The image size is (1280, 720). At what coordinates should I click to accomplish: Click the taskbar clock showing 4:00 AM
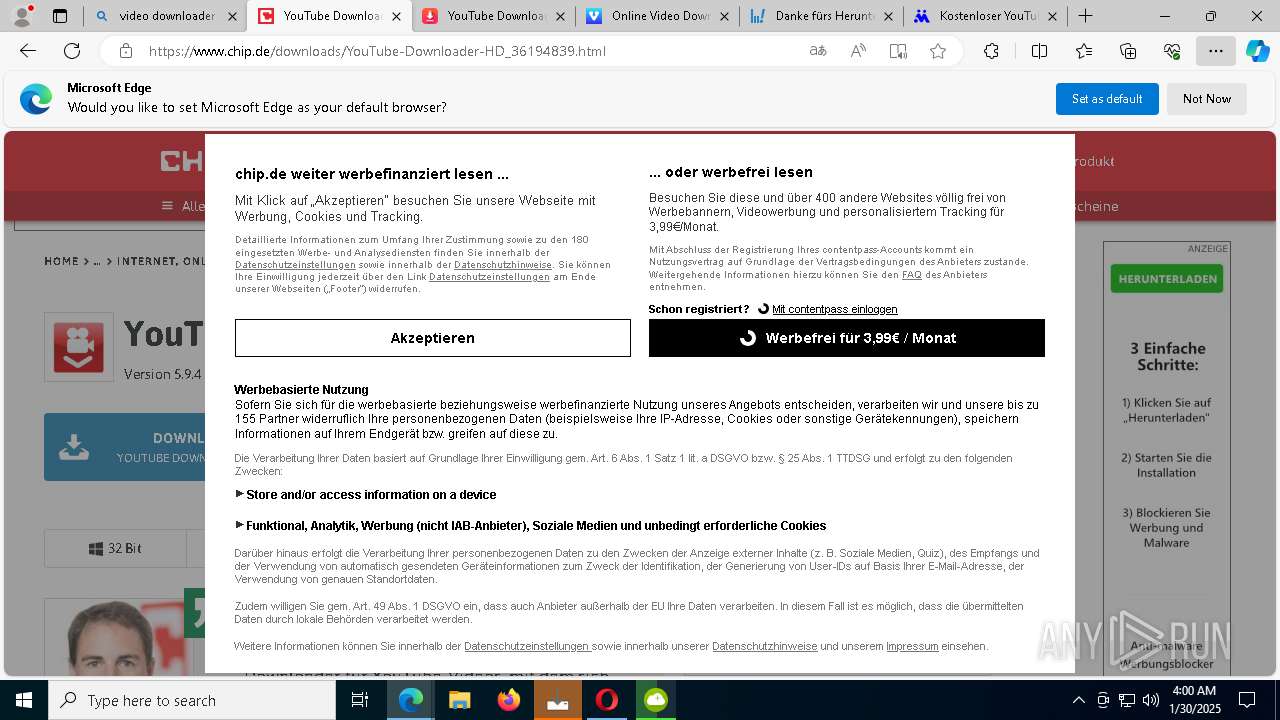tap(1194, 700)
